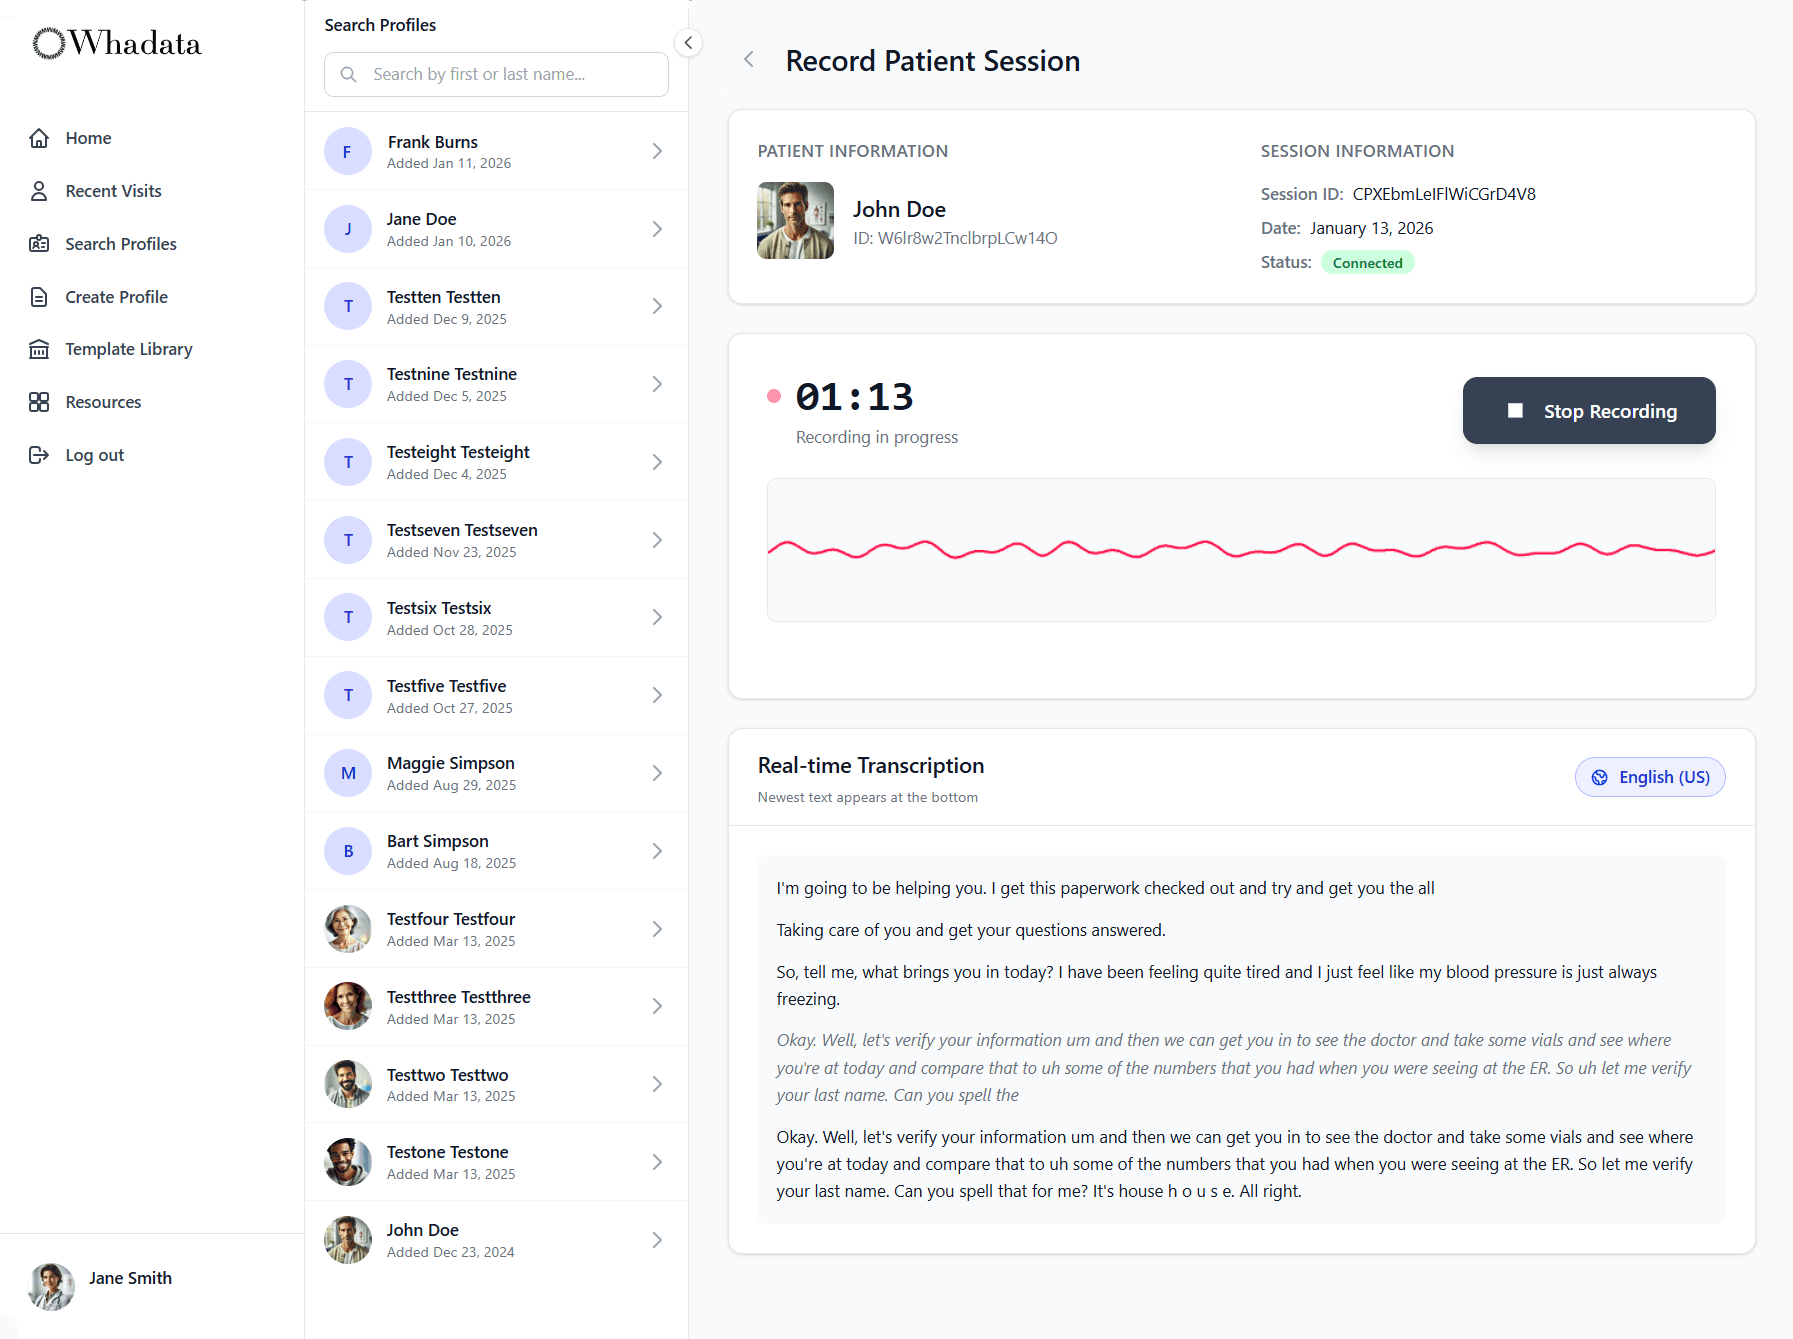Click the Search Profiles badge icon
Screen dimensions: 1793x1339
[x=40, y=243]
